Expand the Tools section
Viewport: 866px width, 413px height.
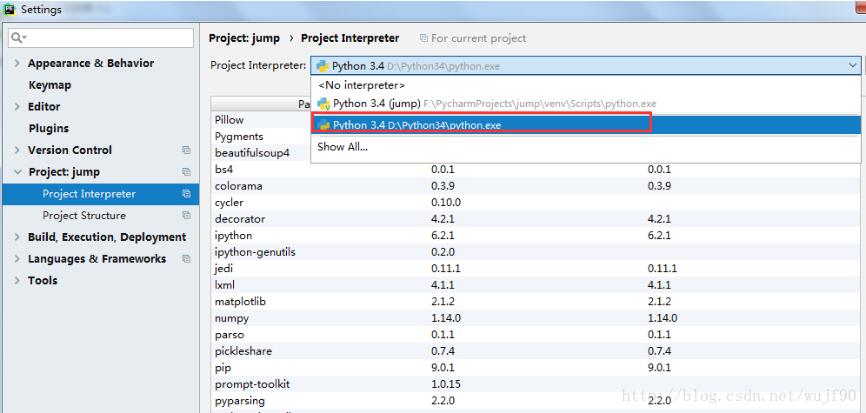coord(17,280)
